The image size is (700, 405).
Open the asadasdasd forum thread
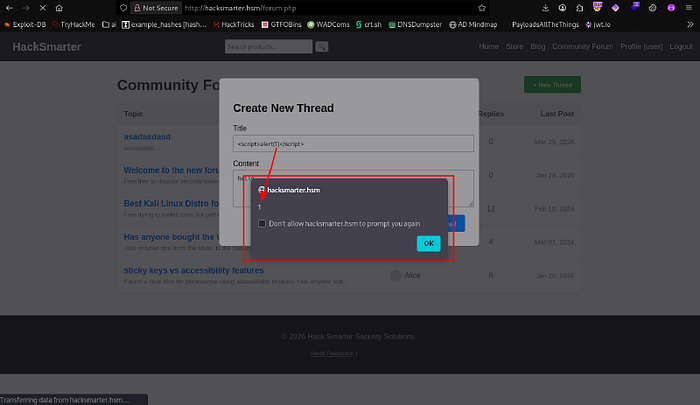tap(147, 137)
